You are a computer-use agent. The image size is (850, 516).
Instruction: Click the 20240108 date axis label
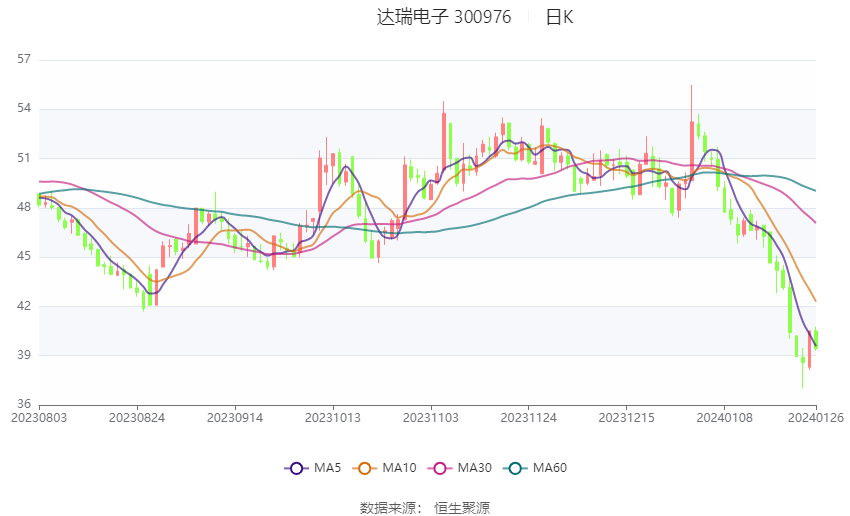725,418
